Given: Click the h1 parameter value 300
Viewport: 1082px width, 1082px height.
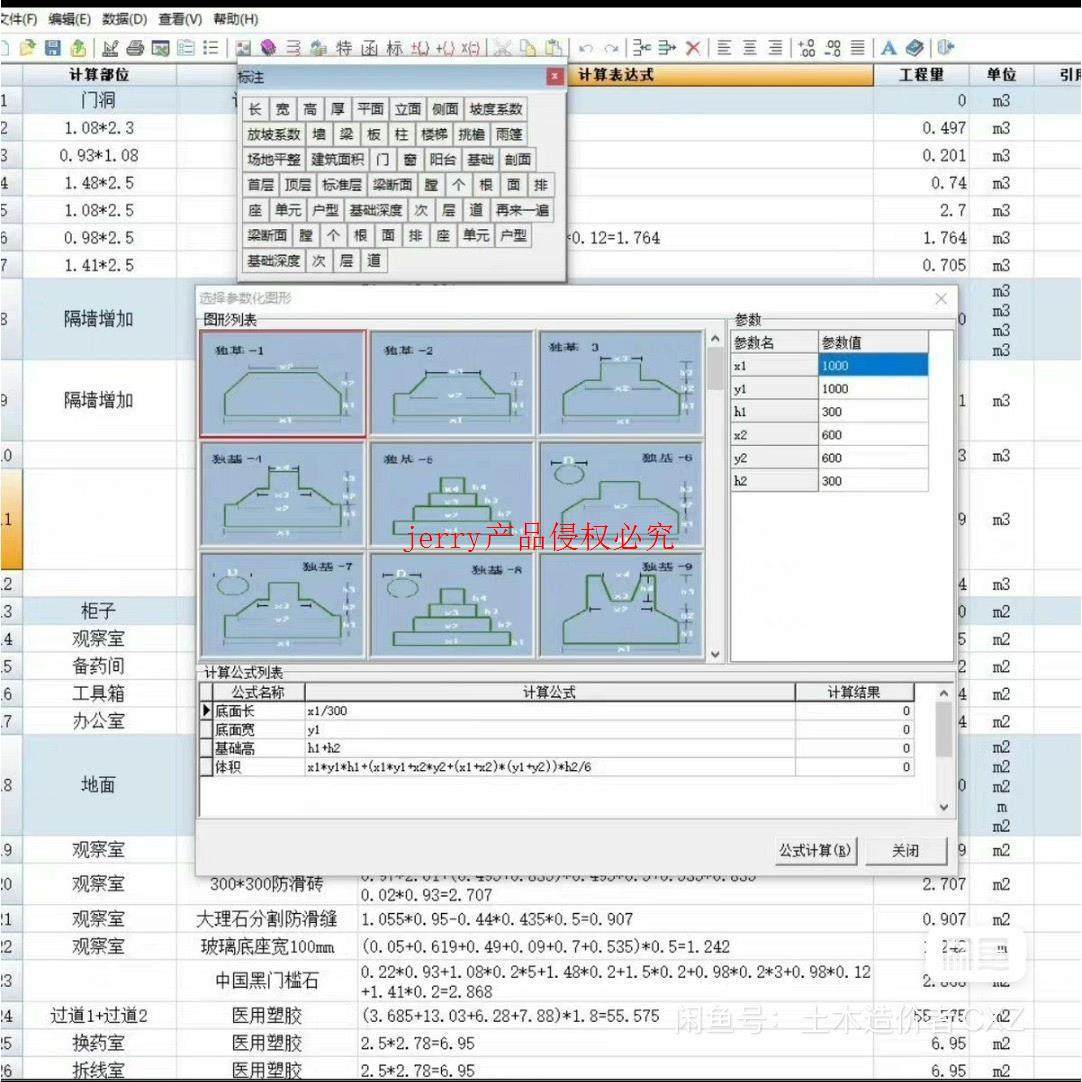Looking at the screenshot, I should tap(873, 411).
